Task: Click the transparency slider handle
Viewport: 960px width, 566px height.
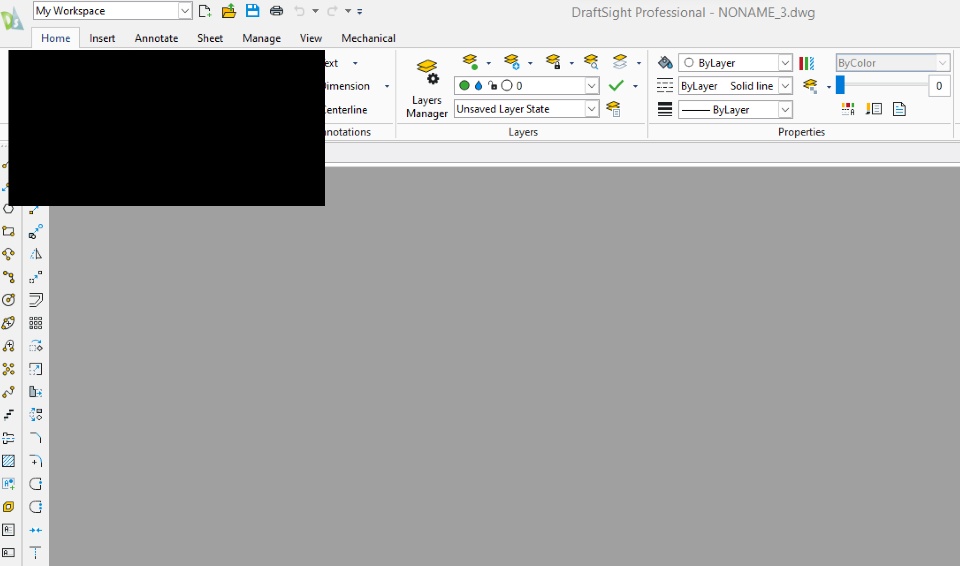Action: point(840,85)
